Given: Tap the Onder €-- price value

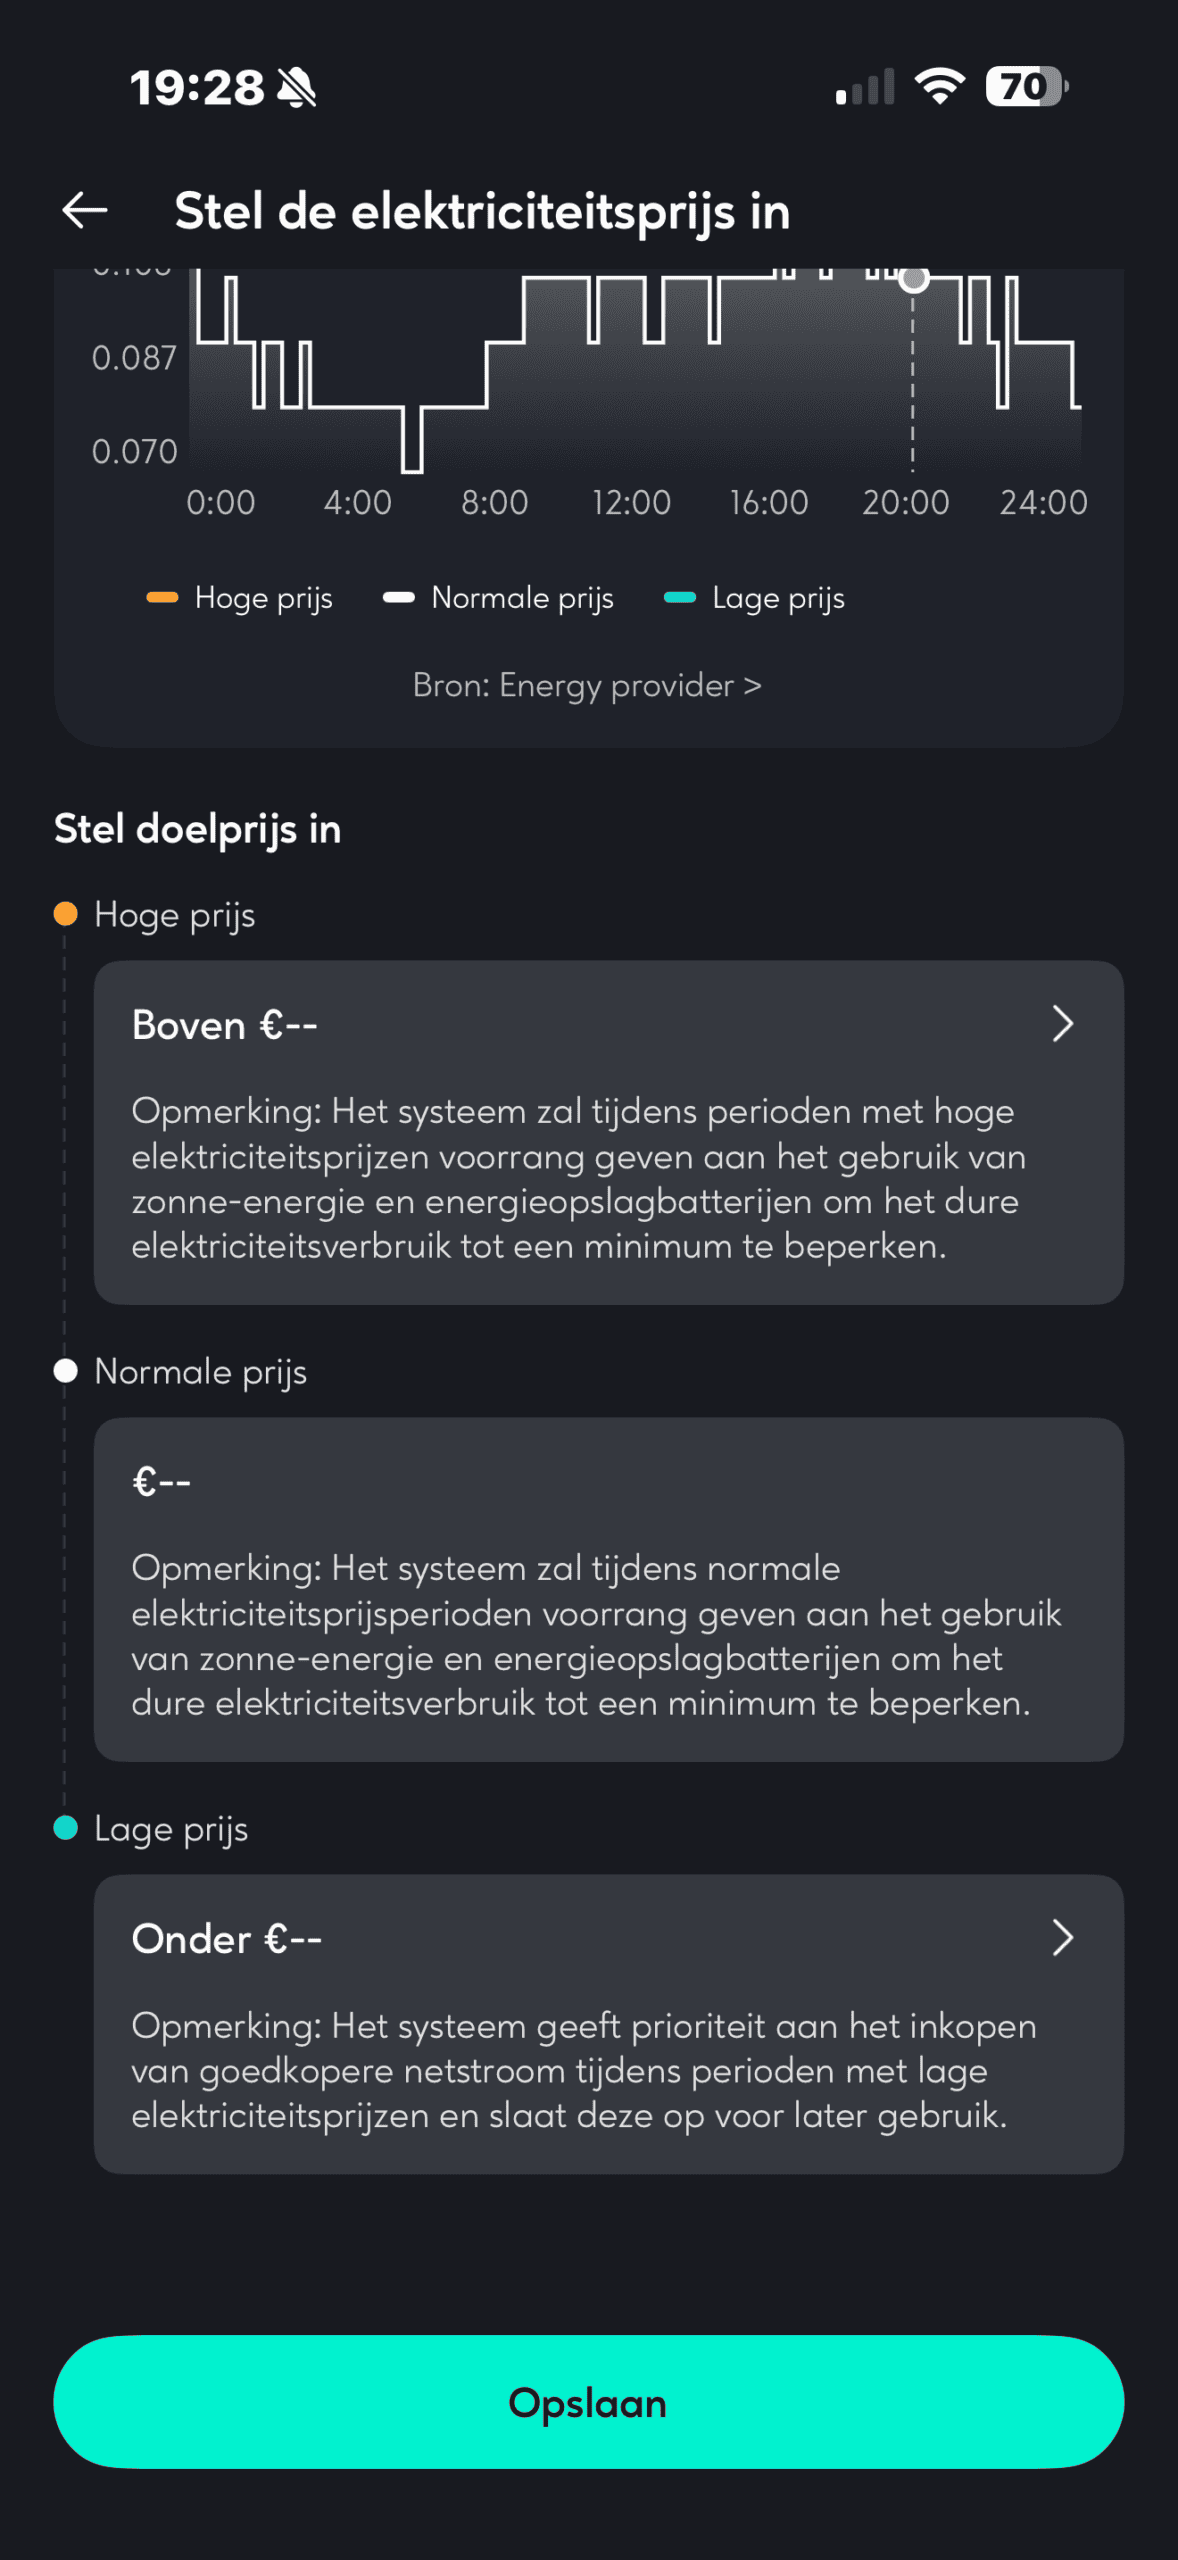Looking at the screenshot, I should (x=227, y=1938).
